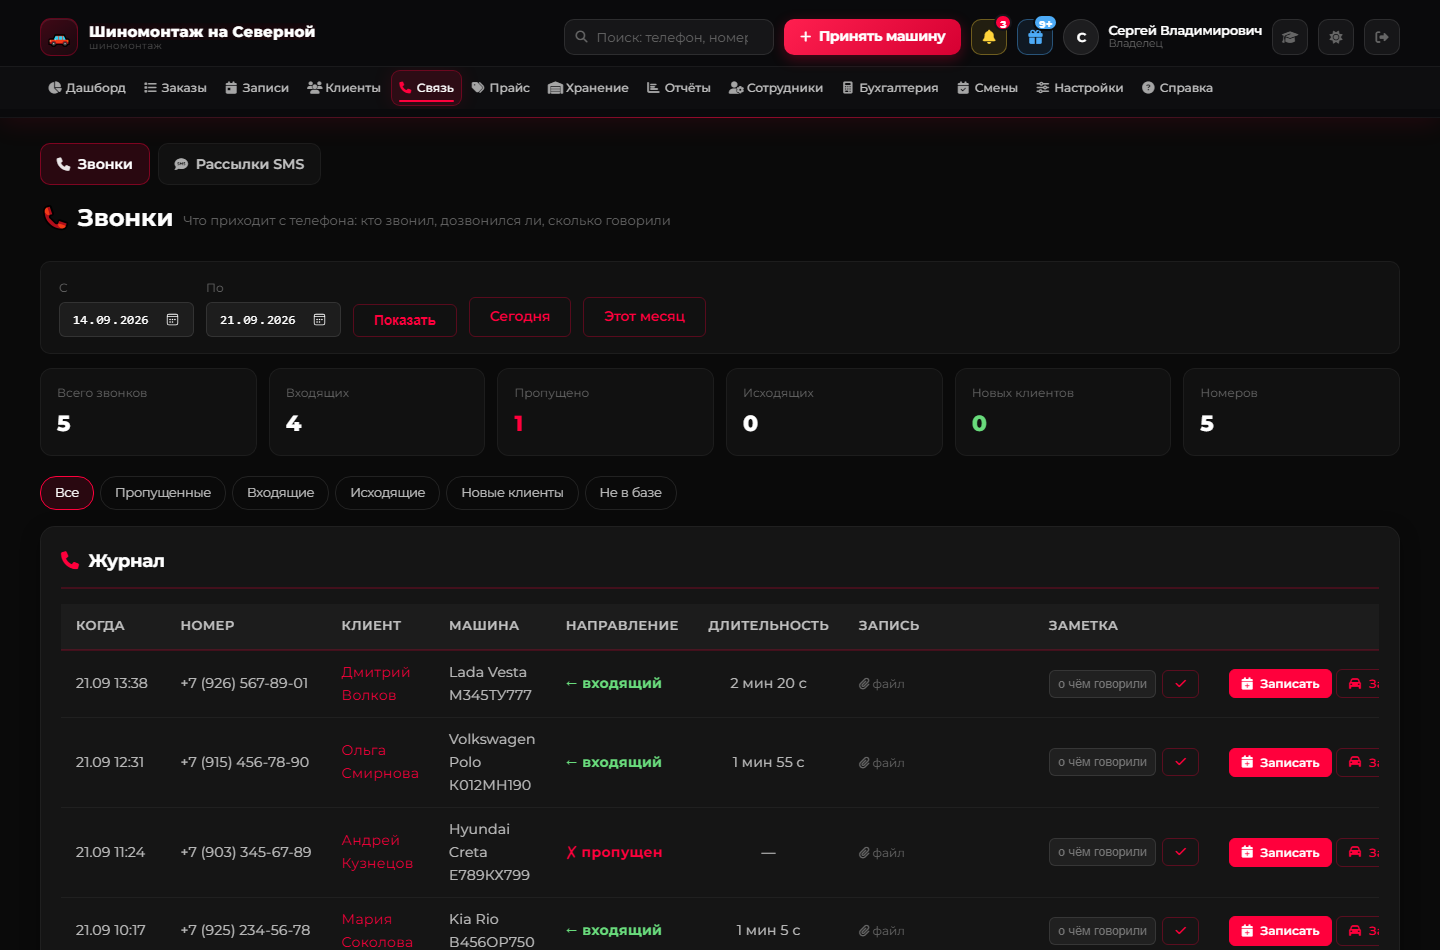Open Справка help page
The width and height of the screenshot is (1440, 950).
click(x=1177, y=88)
